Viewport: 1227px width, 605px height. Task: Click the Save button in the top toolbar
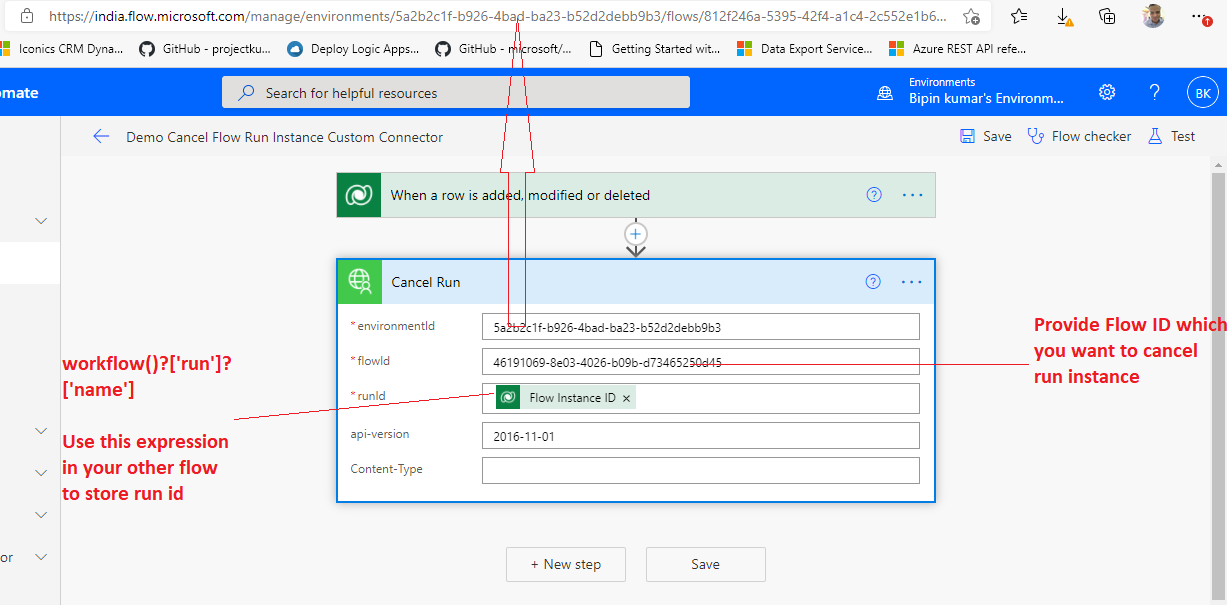986,137
